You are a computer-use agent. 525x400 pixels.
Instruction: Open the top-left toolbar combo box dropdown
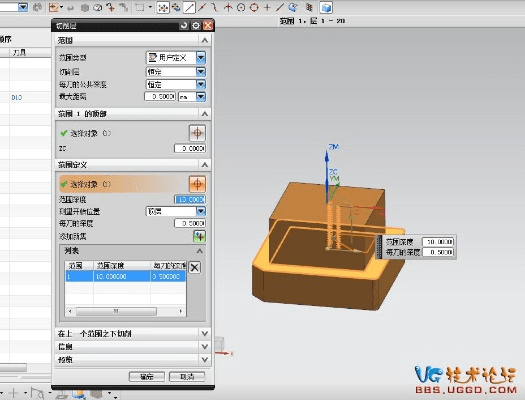[23, 7]
